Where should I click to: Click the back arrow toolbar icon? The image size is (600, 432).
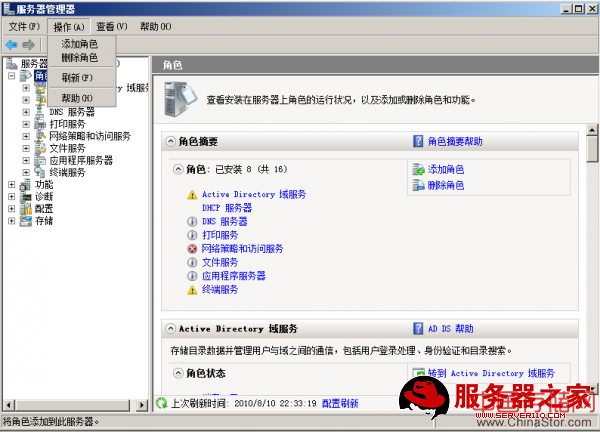click(11, 44)
